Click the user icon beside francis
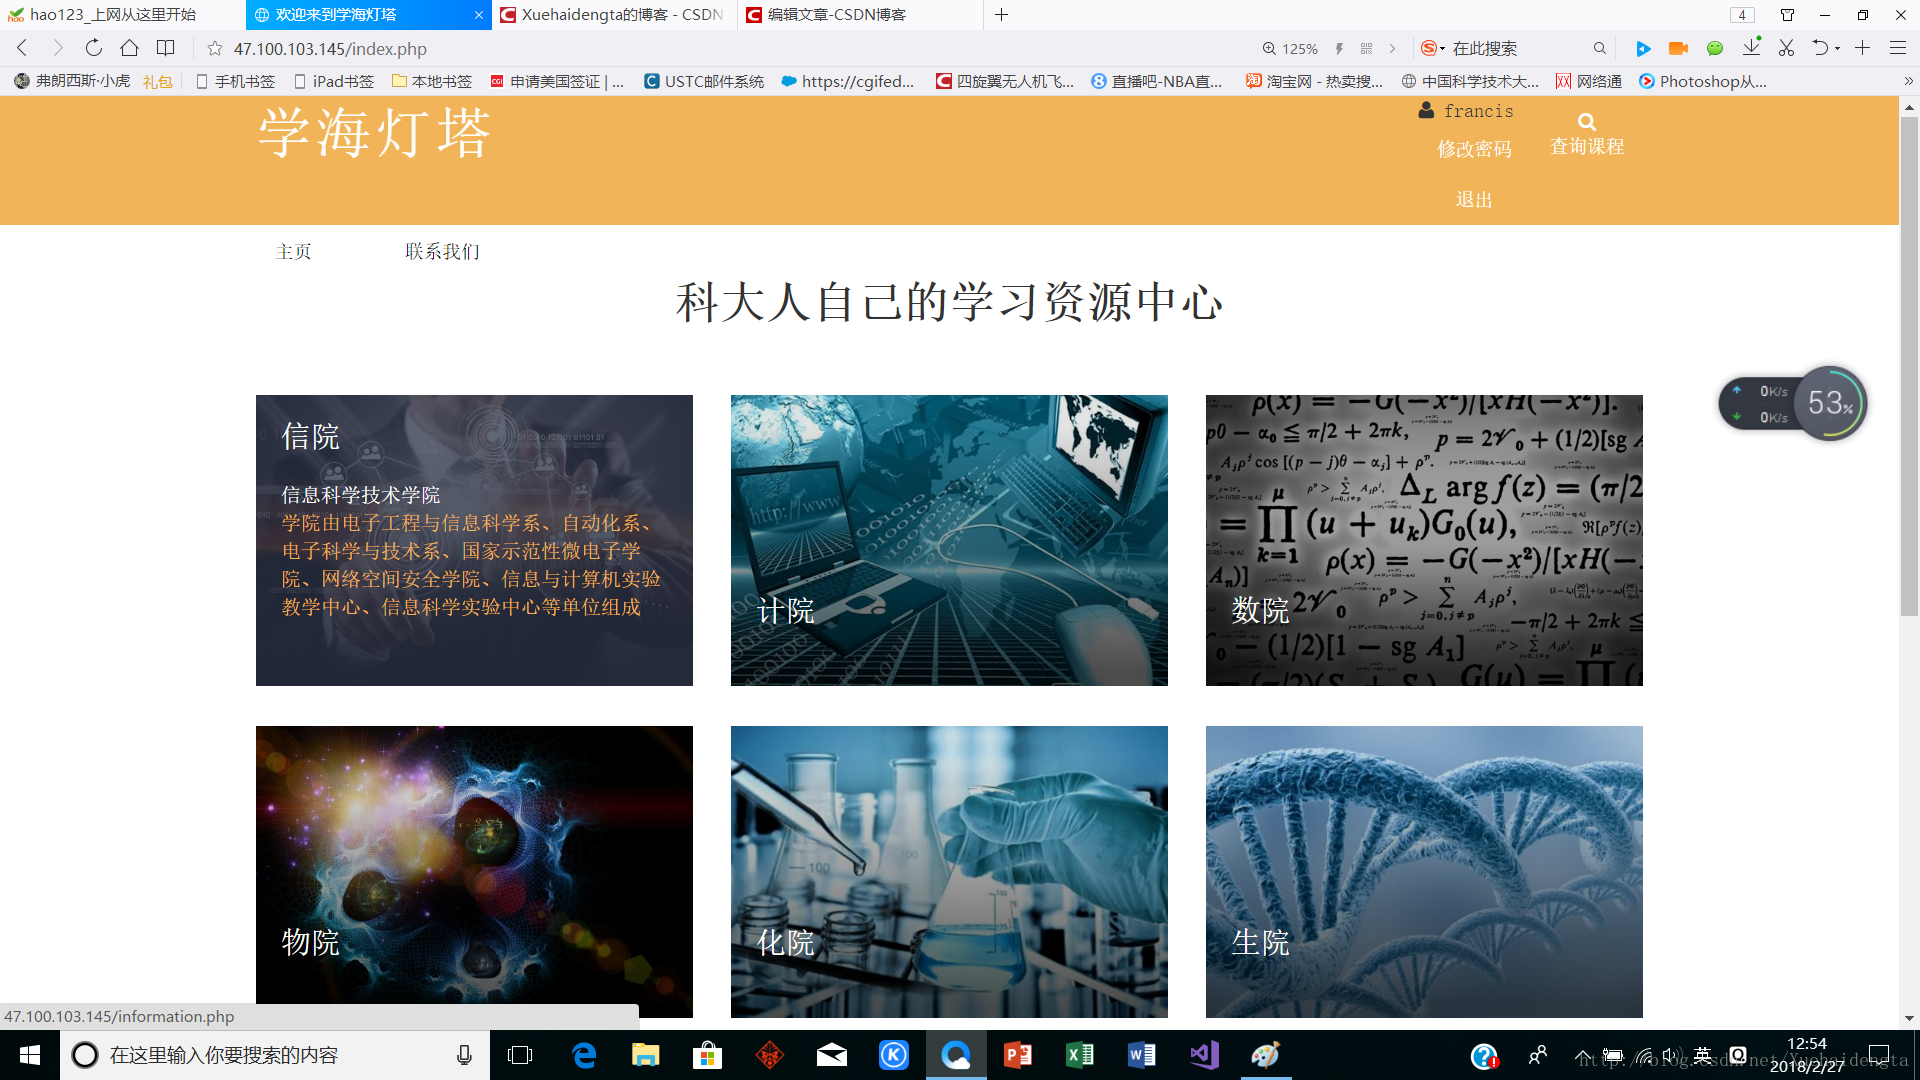 [1426, 110]
